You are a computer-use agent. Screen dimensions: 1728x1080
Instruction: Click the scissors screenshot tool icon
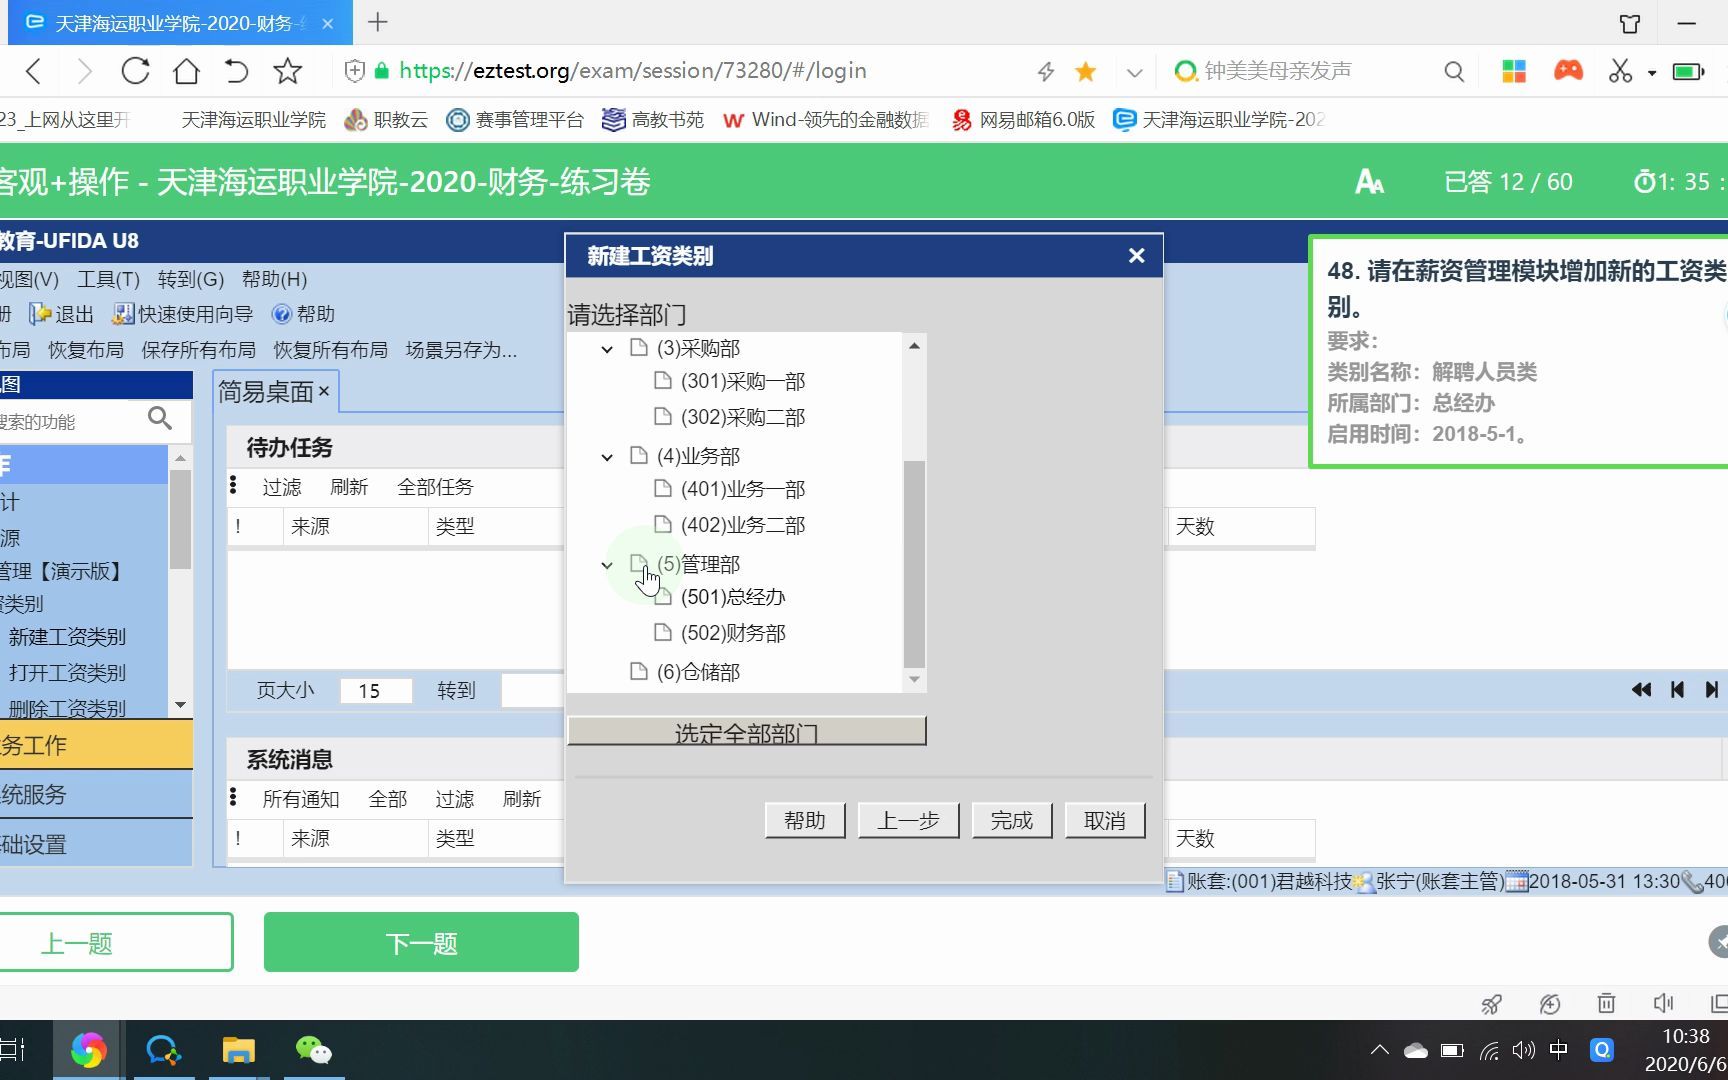pyautogui.click(x=1620, y=71)
